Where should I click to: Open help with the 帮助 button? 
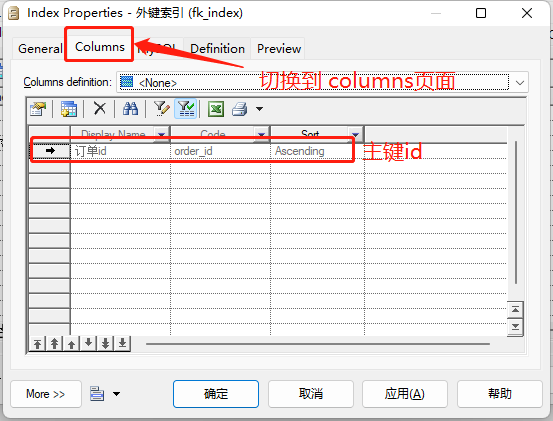pyautogui.click(x=500, y=394)
